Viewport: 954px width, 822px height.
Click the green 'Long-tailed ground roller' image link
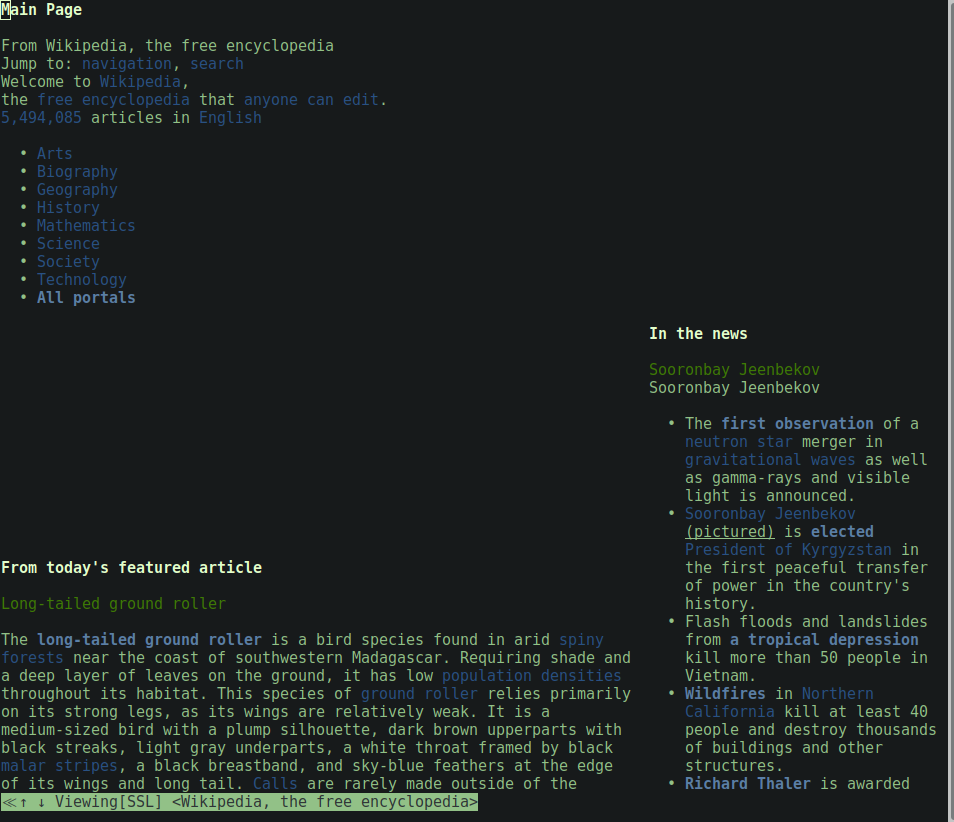click(x=114, y=604)
